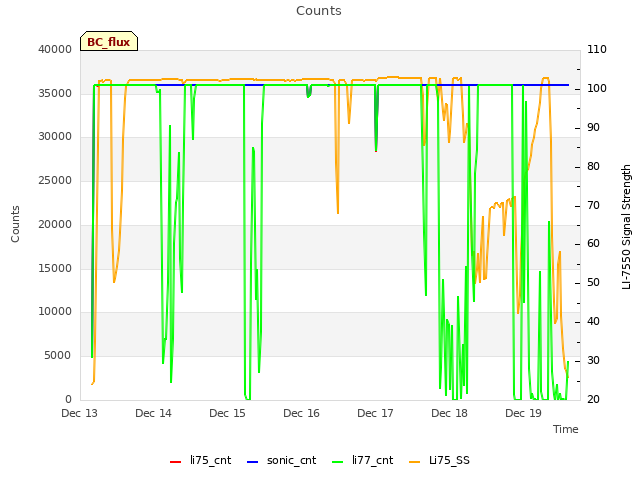
Task: Click the 90 right axis value
Action: click(593, 128)
